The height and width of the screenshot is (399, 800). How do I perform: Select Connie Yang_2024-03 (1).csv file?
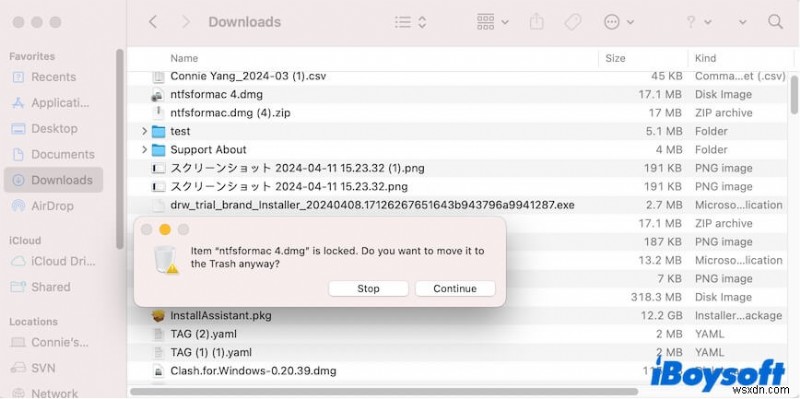248,76
